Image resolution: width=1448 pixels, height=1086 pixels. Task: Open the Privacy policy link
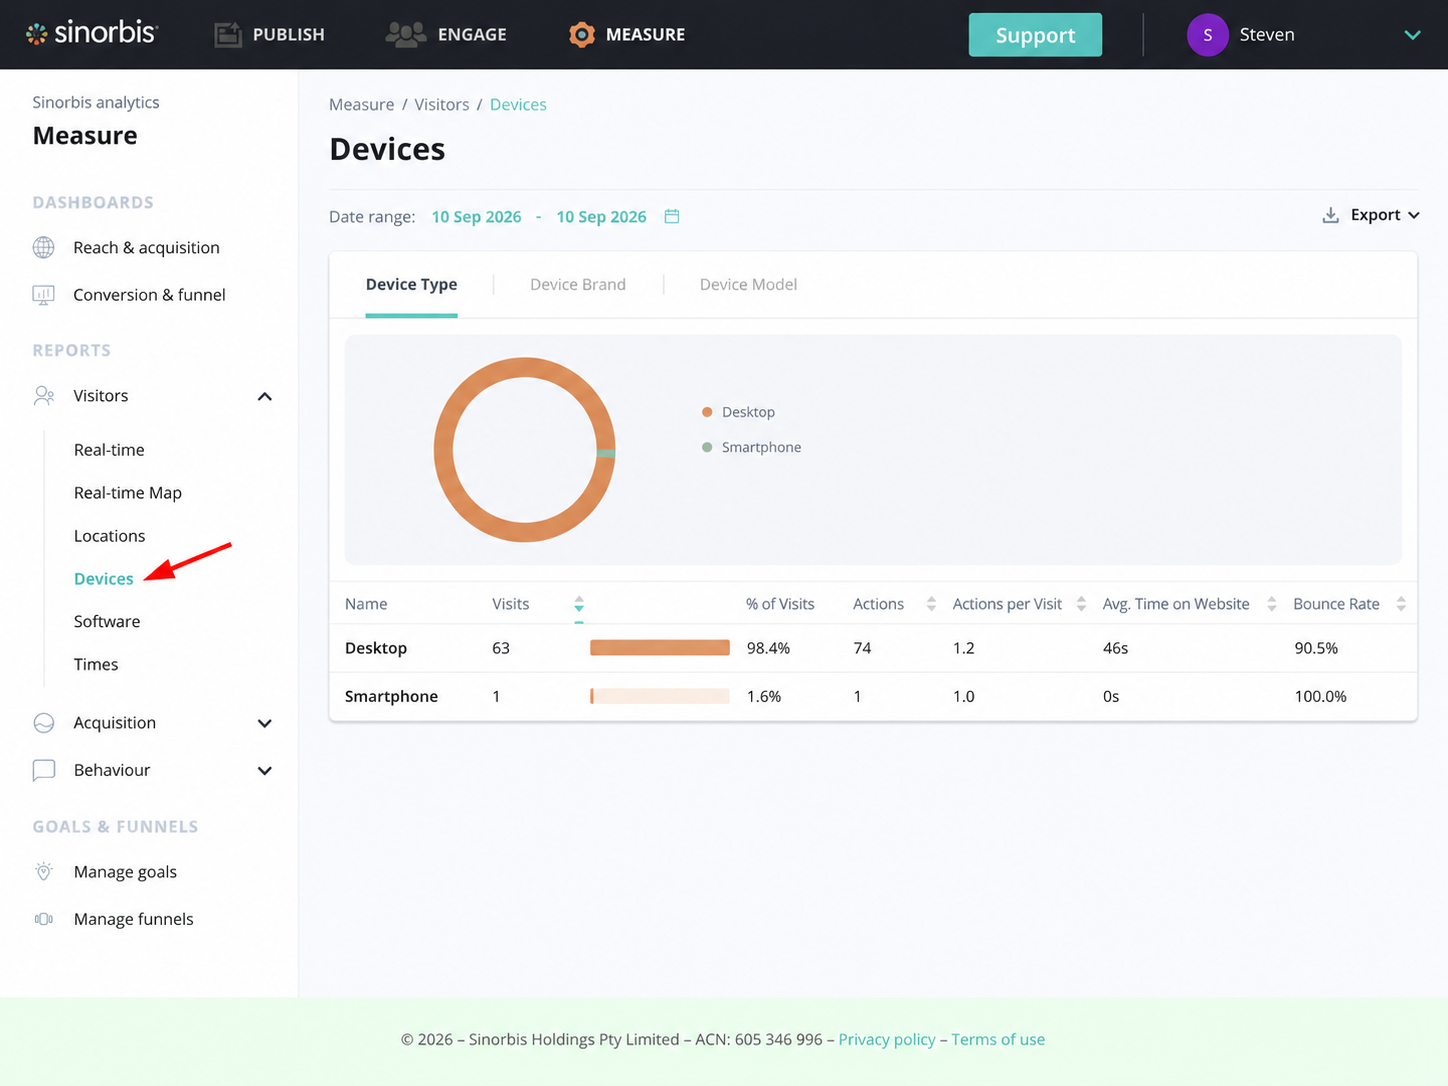click(x=887, y=1040)
